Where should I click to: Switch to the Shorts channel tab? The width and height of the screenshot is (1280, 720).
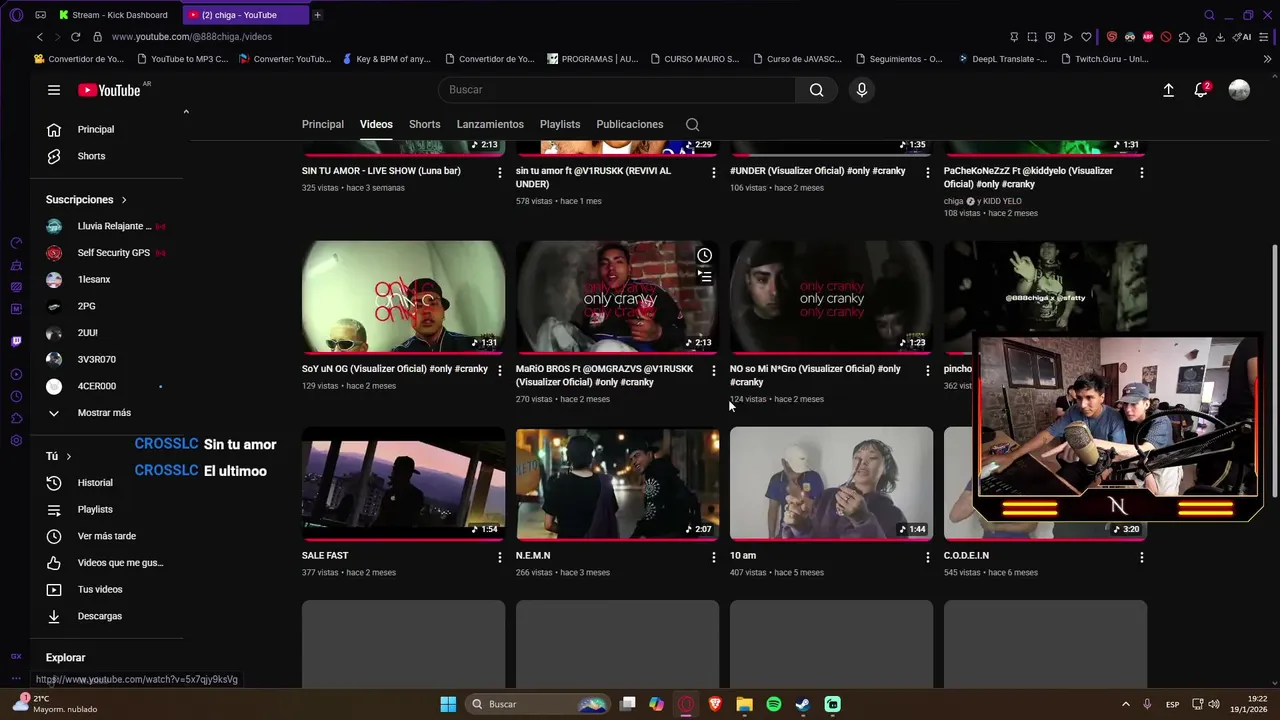tap(424, 124)
